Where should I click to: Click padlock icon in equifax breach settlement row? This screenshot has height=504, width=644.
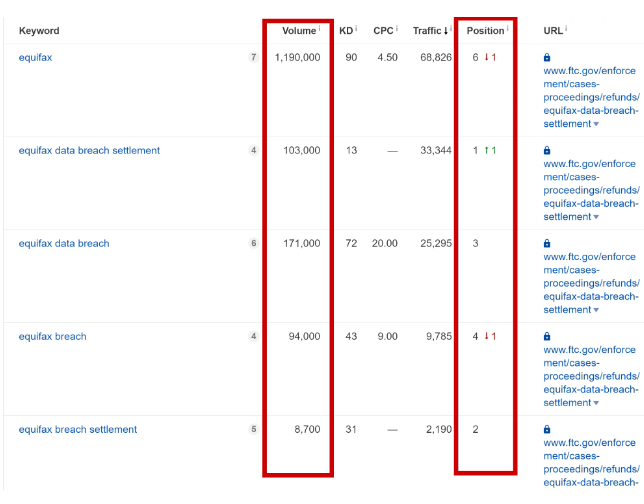point(547,429)
